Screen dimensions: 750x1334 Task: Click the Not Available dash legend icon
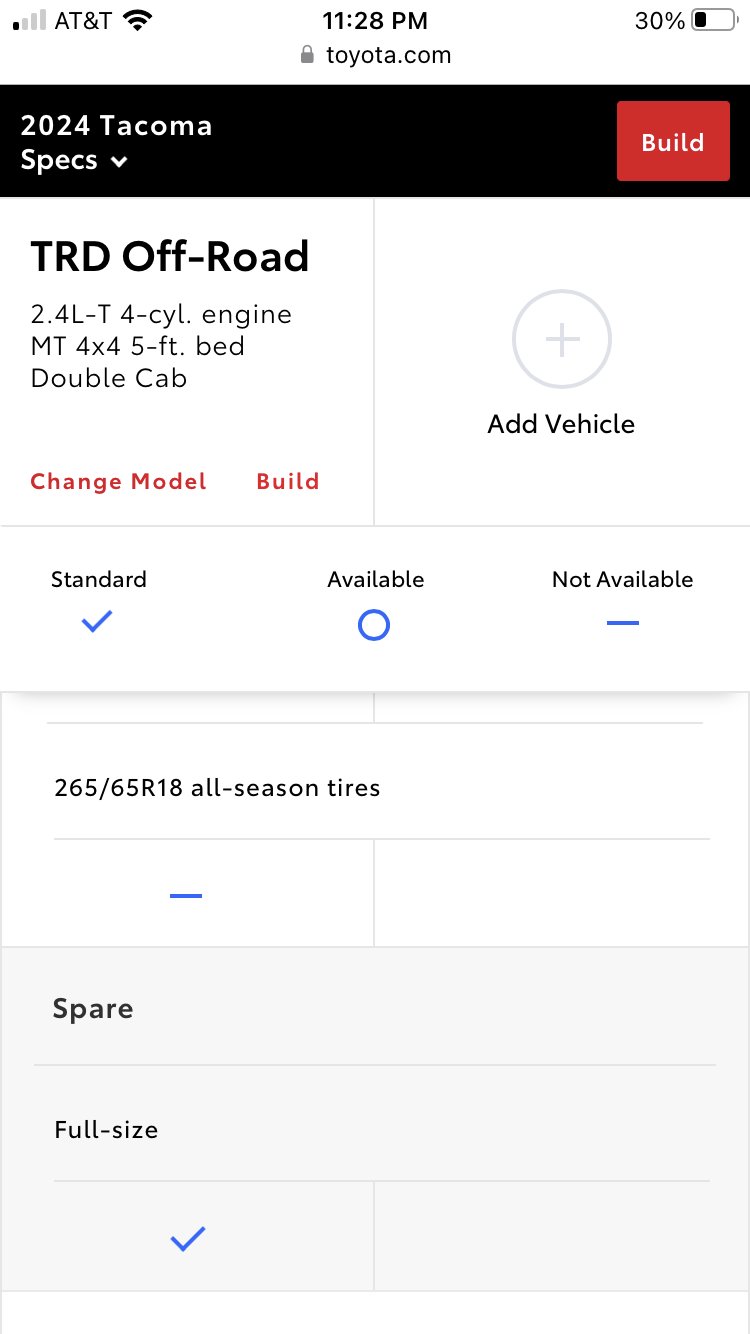pyautogui.click(x=622, y=623)
